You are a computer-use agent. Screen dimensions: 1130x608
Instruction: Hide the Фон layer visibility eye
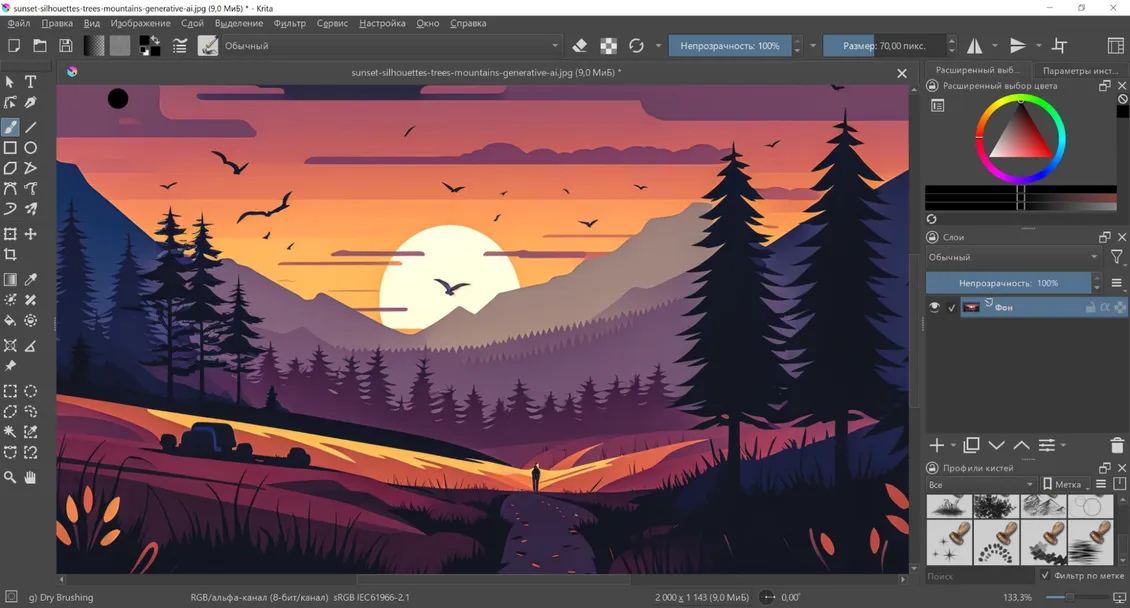[933, 307]
